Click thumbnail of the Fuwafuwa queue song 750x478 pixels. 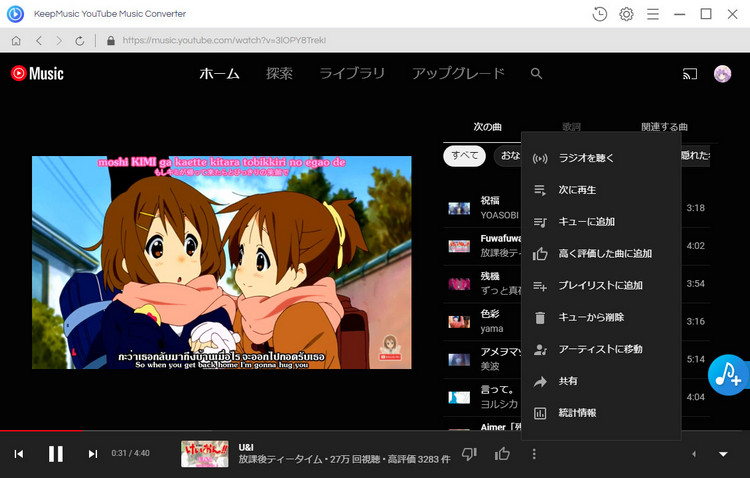[459, 246]
